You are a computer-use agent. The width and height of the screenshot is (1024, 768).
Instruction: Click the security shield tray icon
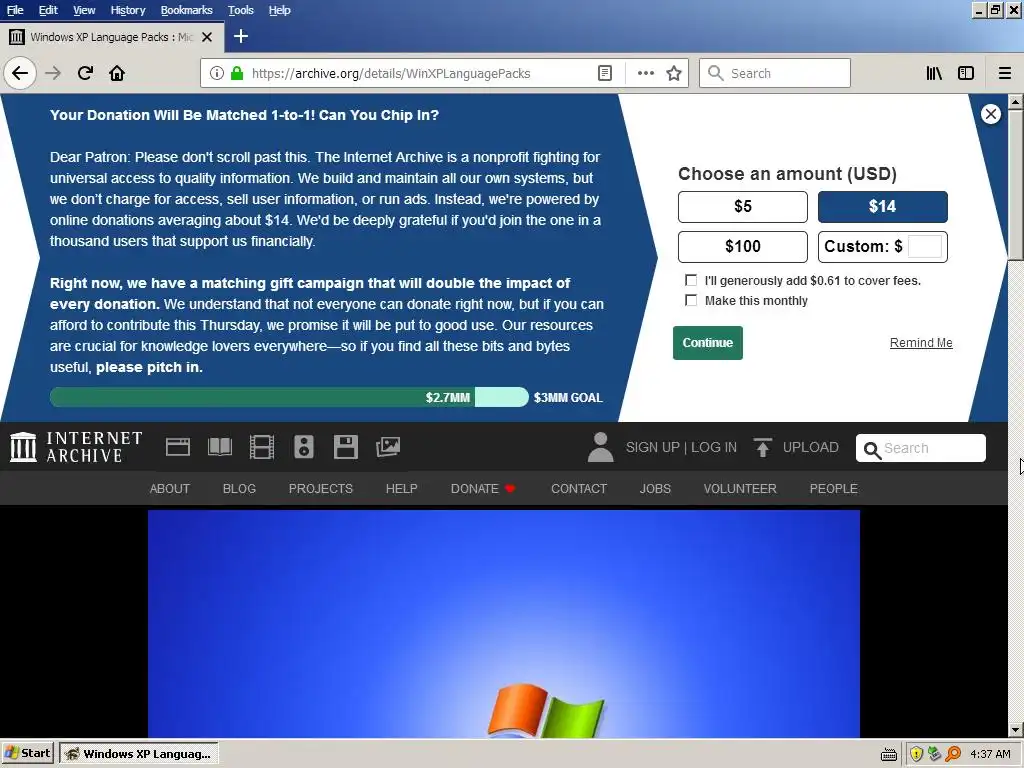click(916, 754)
